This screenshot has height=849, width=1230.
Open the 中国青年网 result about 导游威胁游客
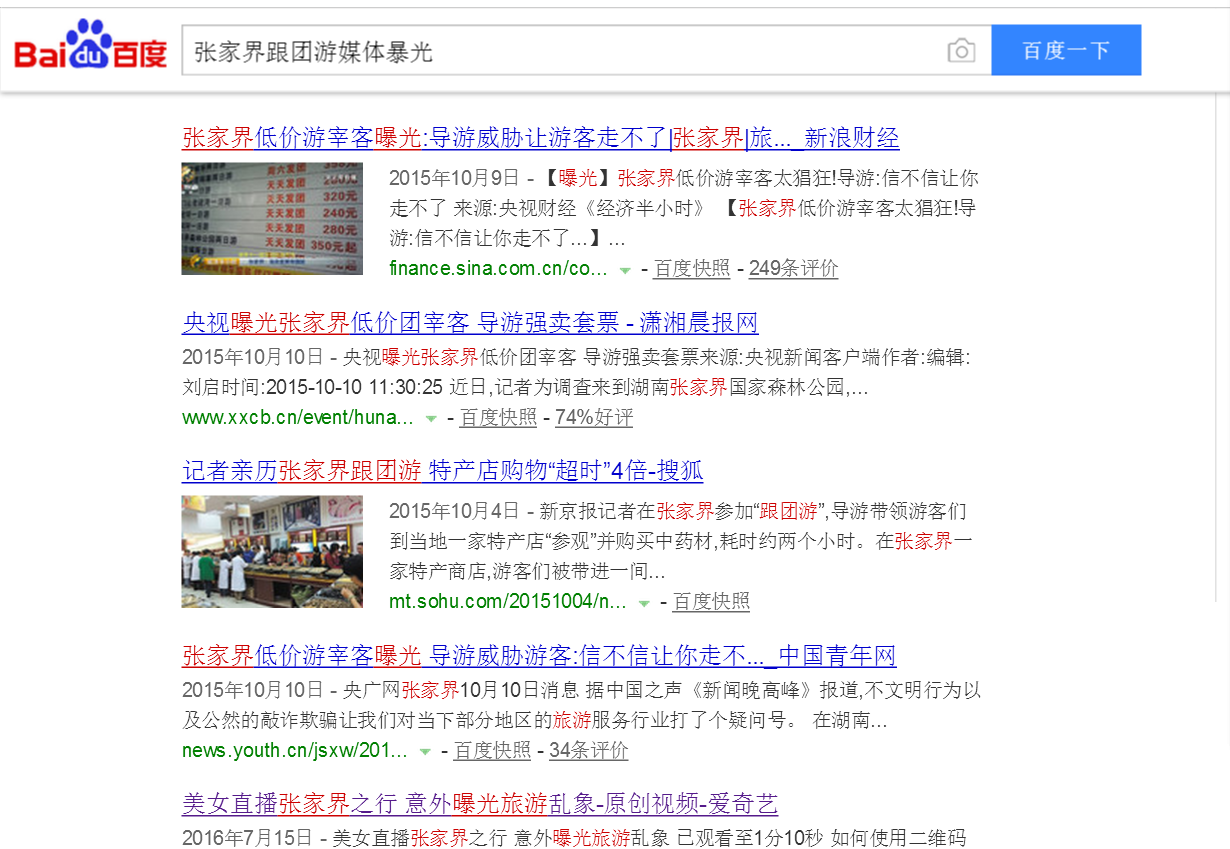(539, 656)
